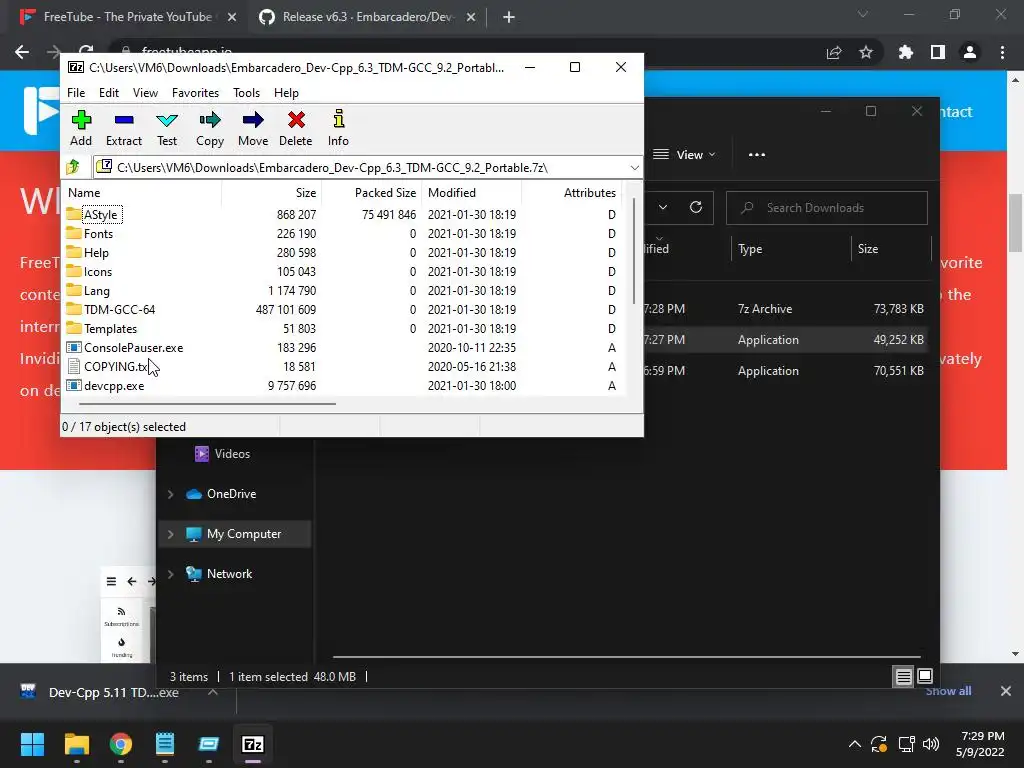1024x768 pixels.
Task: Open the See more ellipsis in Explorer
Action: (756, 155)
